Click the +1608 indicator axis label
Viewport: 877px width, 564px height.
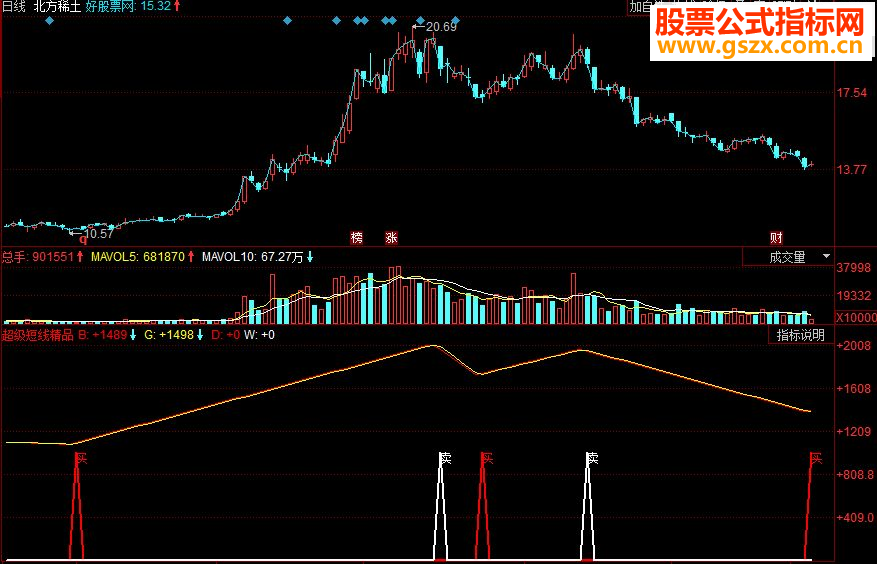(x=854, y=388)
